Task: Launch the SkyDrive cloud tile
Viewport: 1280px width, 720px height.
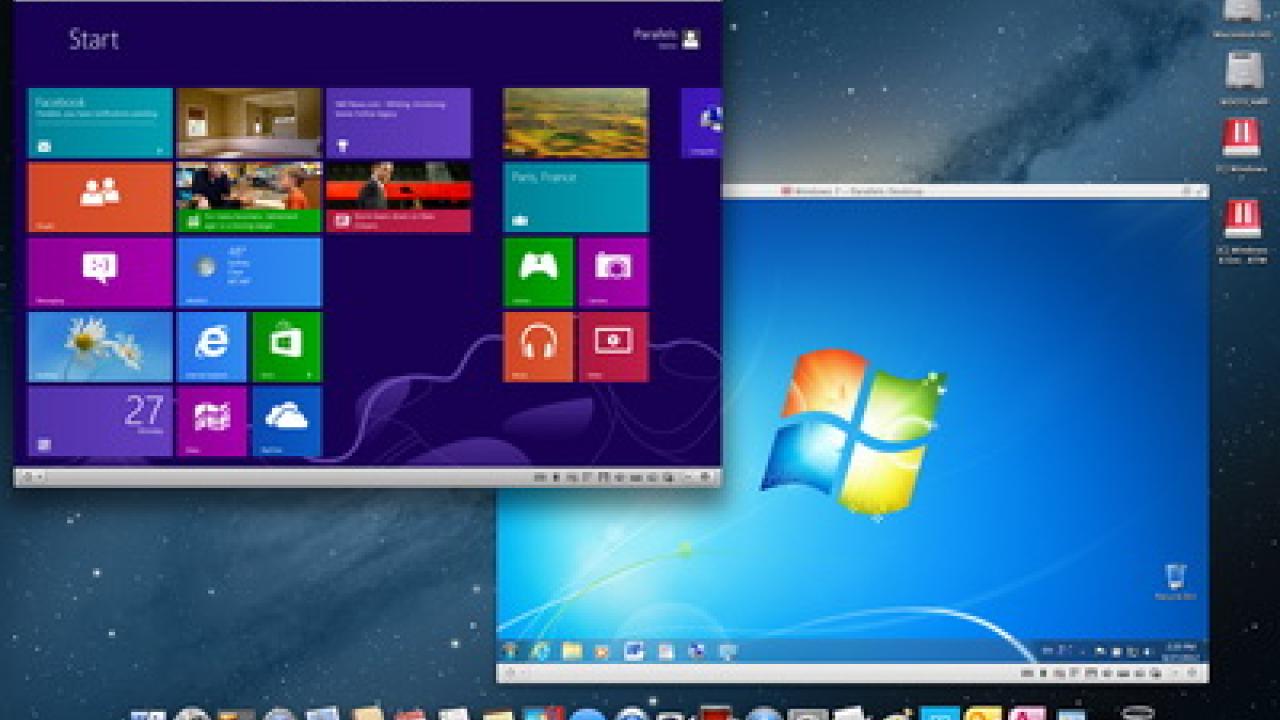Action: click(287, 421)
